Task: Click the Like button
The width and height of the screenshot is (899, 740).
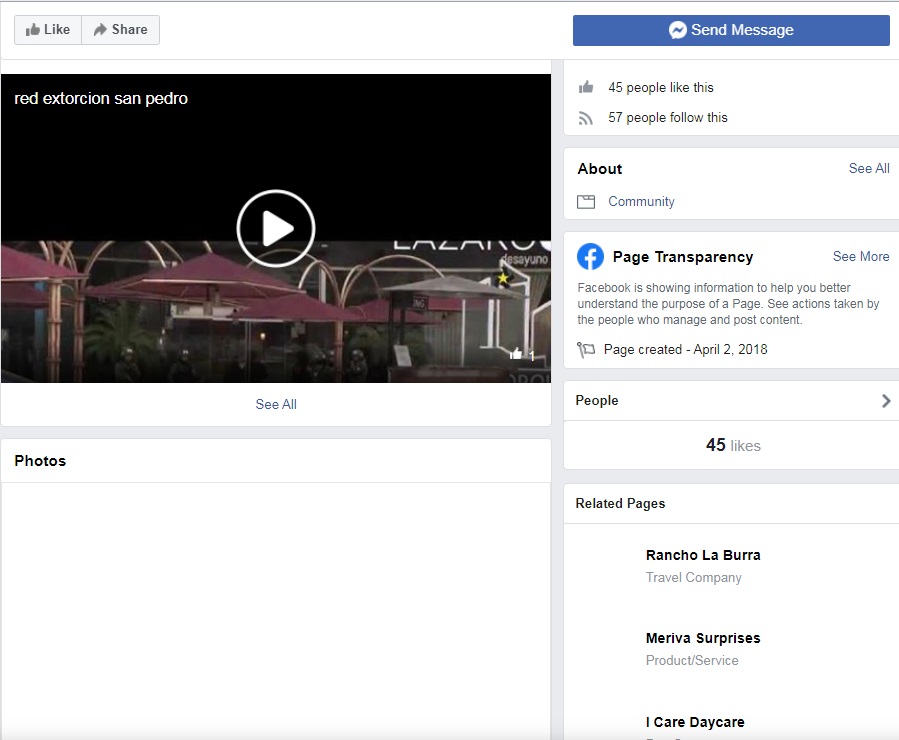Action: point(48,30)
